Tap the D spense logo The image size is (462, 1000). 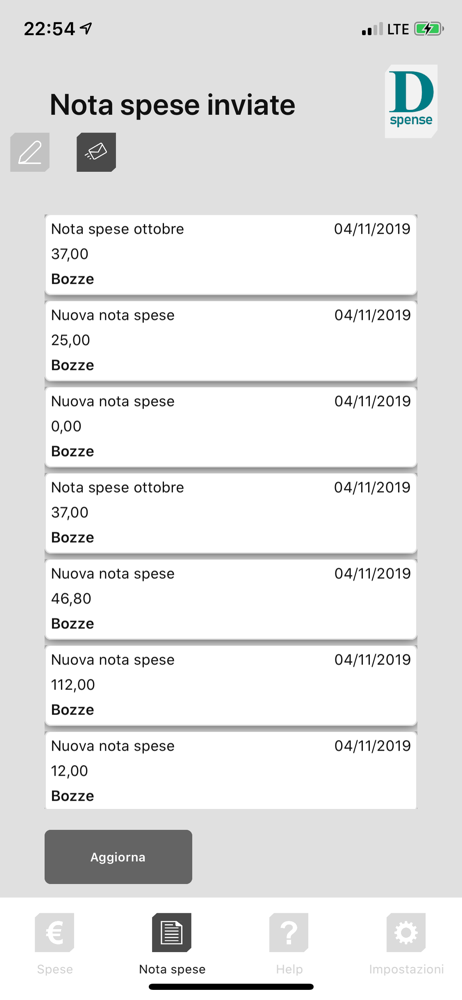point(411,101)
